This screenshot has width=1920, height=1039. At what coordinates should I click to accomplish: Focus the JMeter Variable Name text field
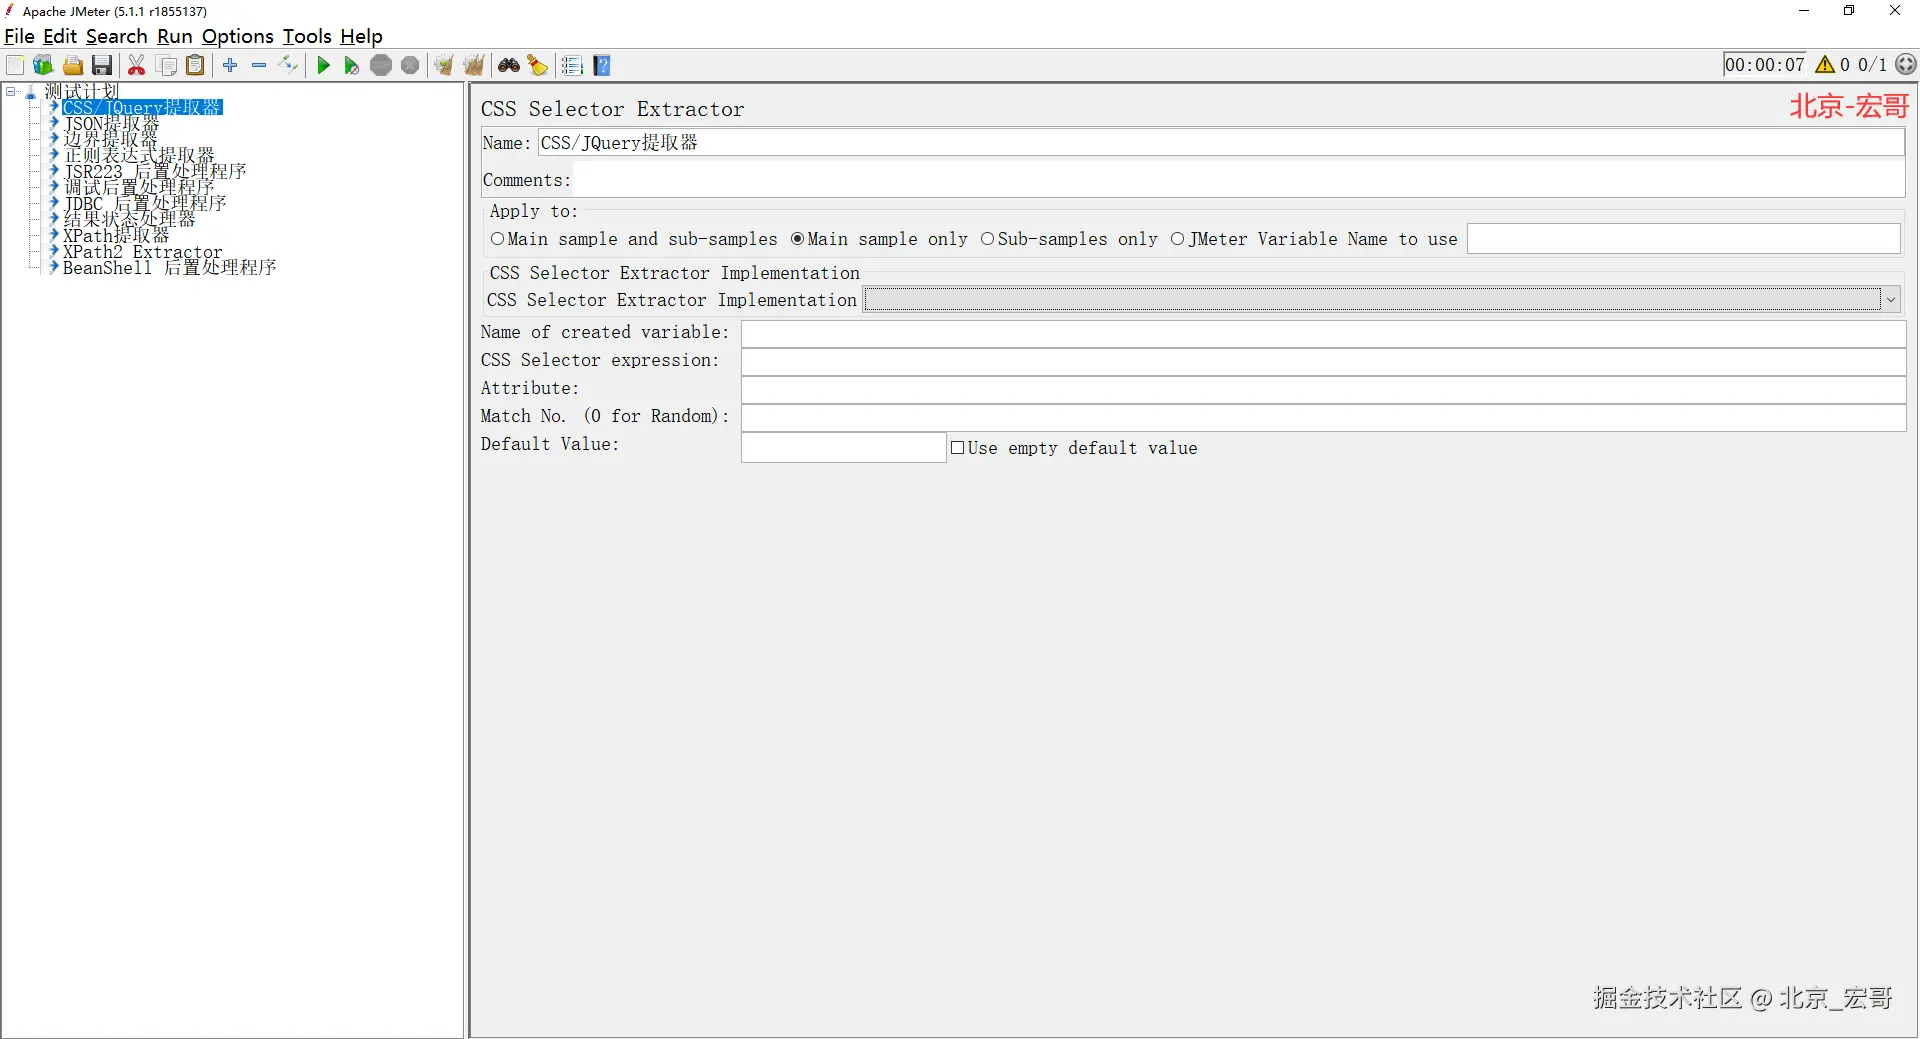pyautogui.click(x=1683, y=239)
